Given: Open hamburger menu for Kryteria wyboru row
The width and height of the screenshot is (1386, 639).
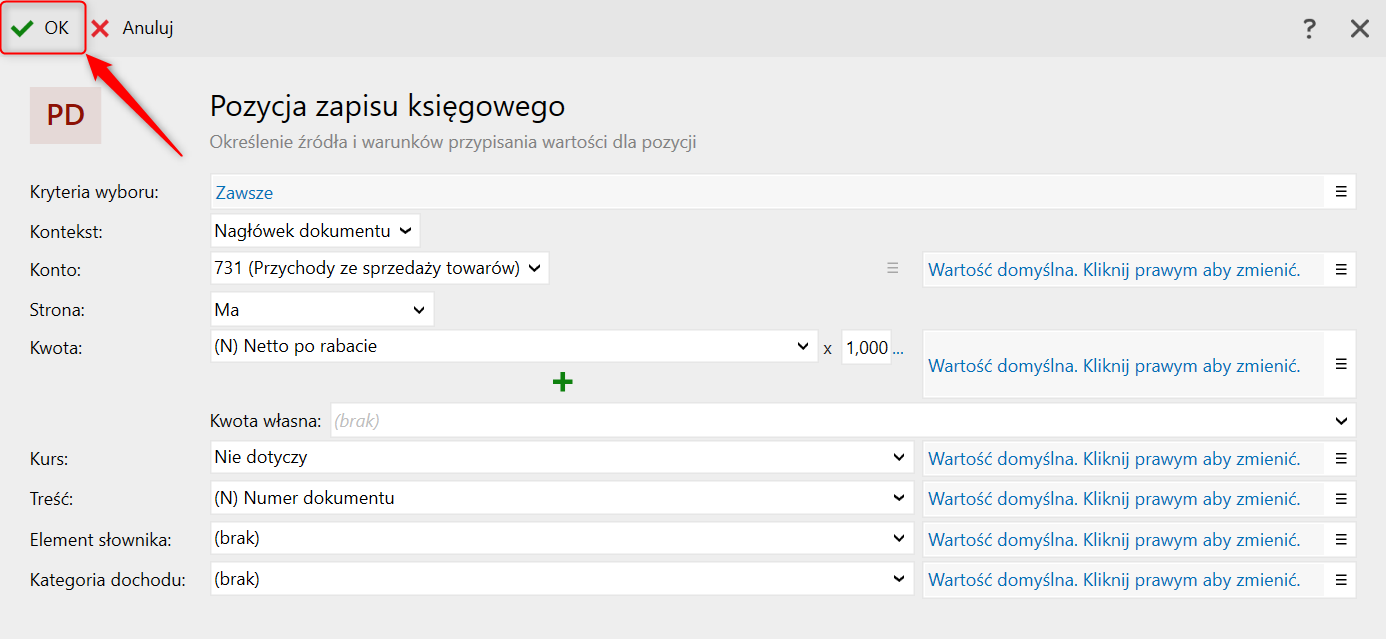Looking at the screenshot, I should [x=1341, y=192].
